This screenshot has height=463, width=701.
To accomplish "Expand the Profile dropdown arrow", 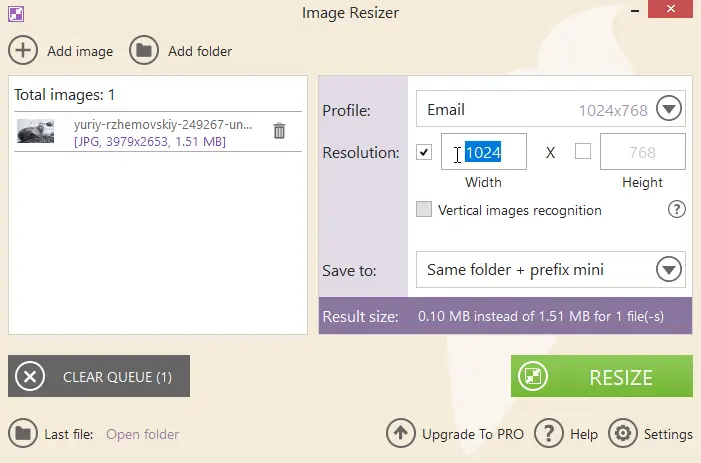I will [669, 109].
